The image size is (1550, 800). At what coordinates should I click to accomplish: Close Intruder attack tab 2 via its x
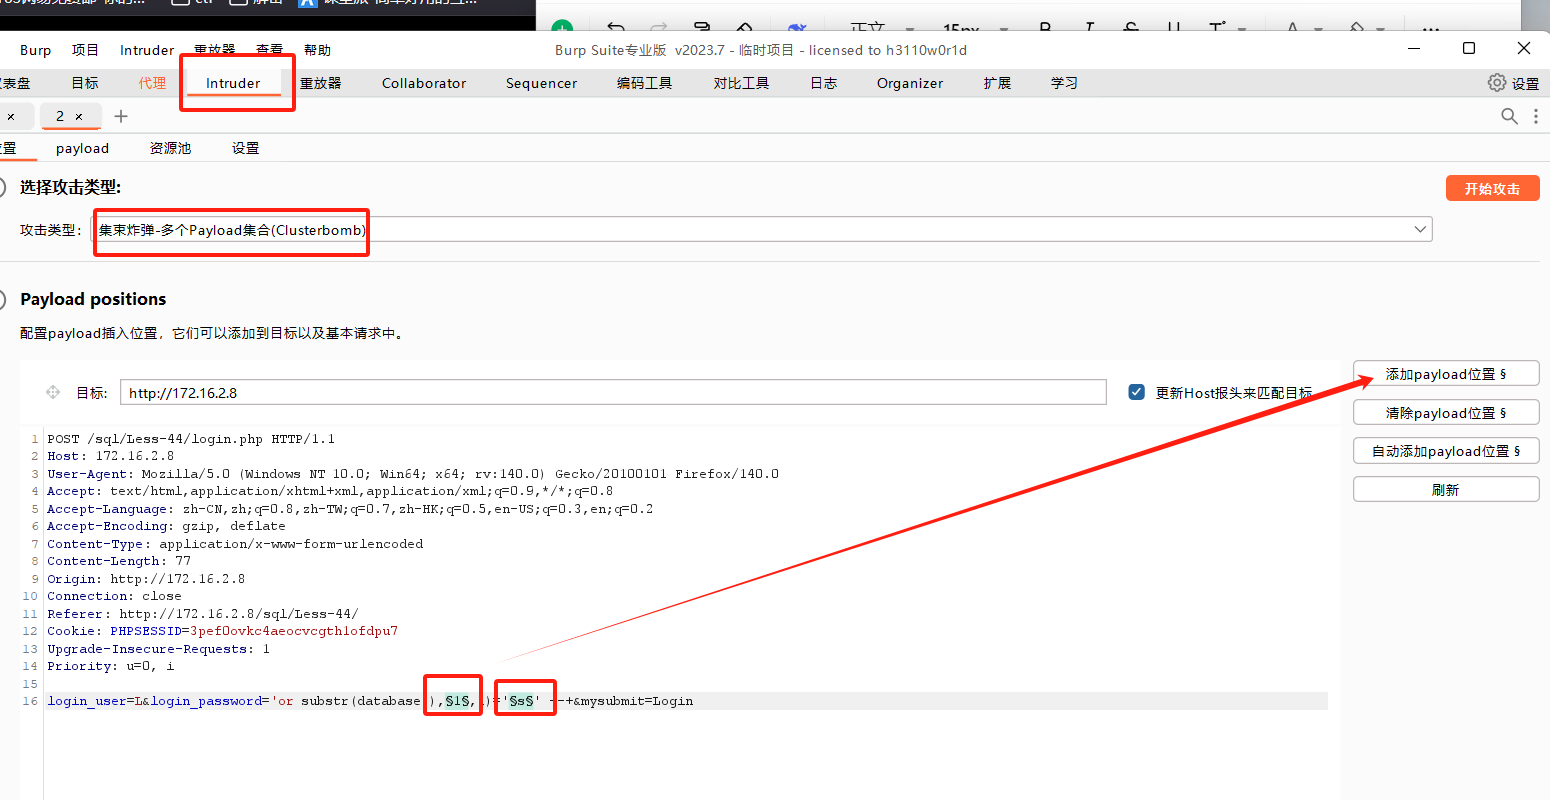pyautogui.click(x=79, y=117)
